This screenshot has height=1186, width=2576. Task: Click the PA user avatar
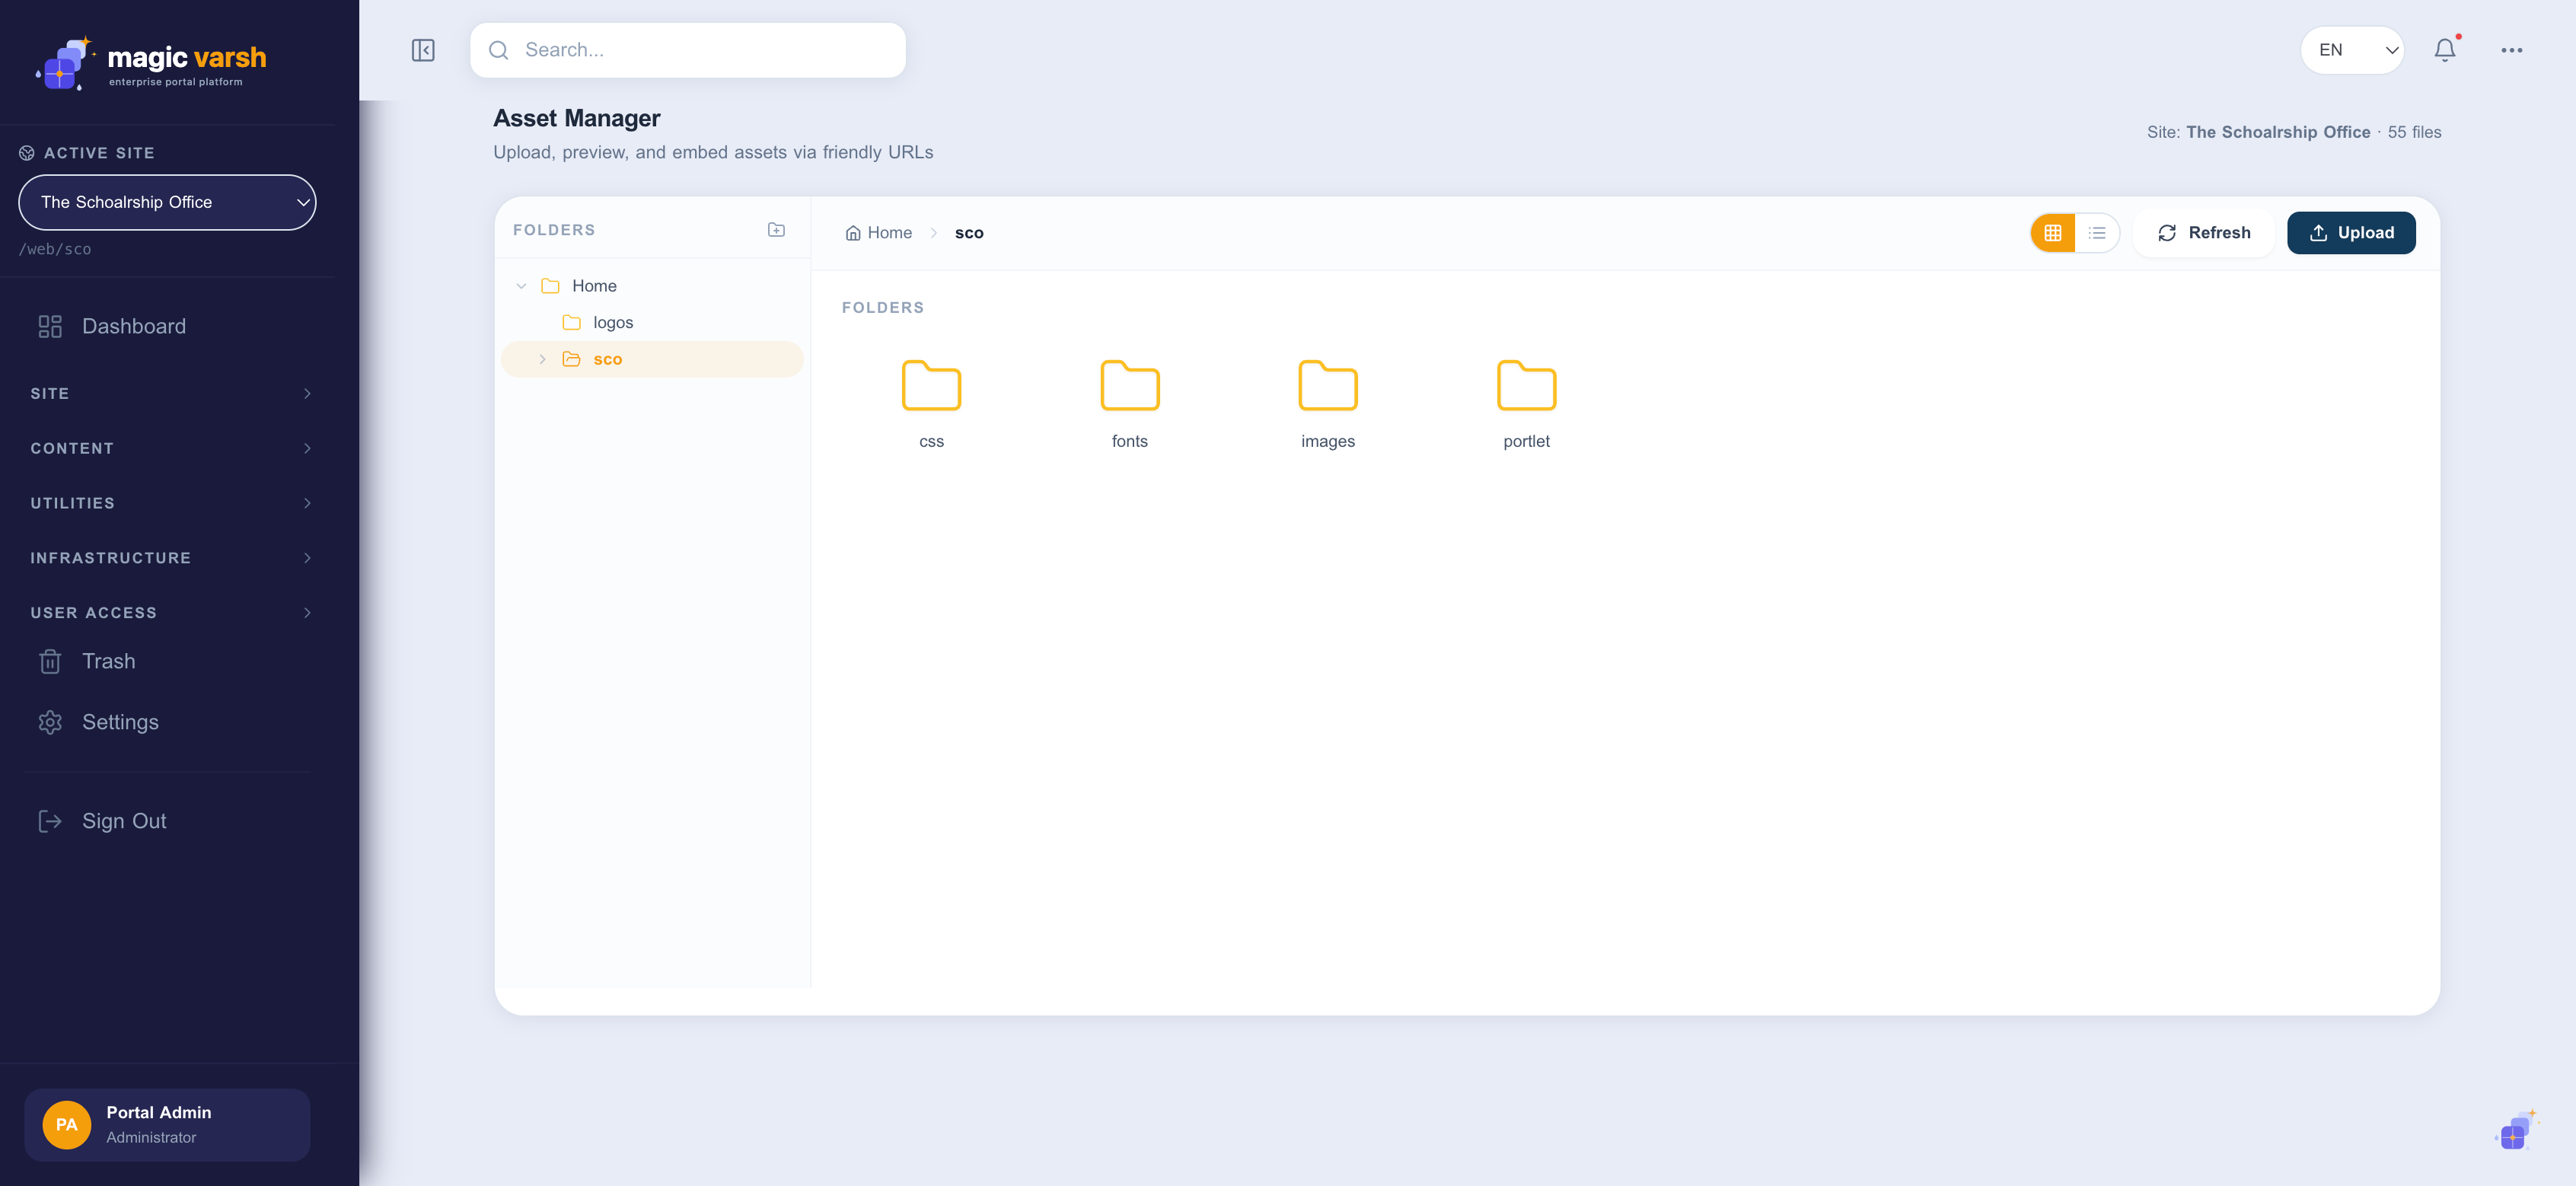click(67, 1124)
